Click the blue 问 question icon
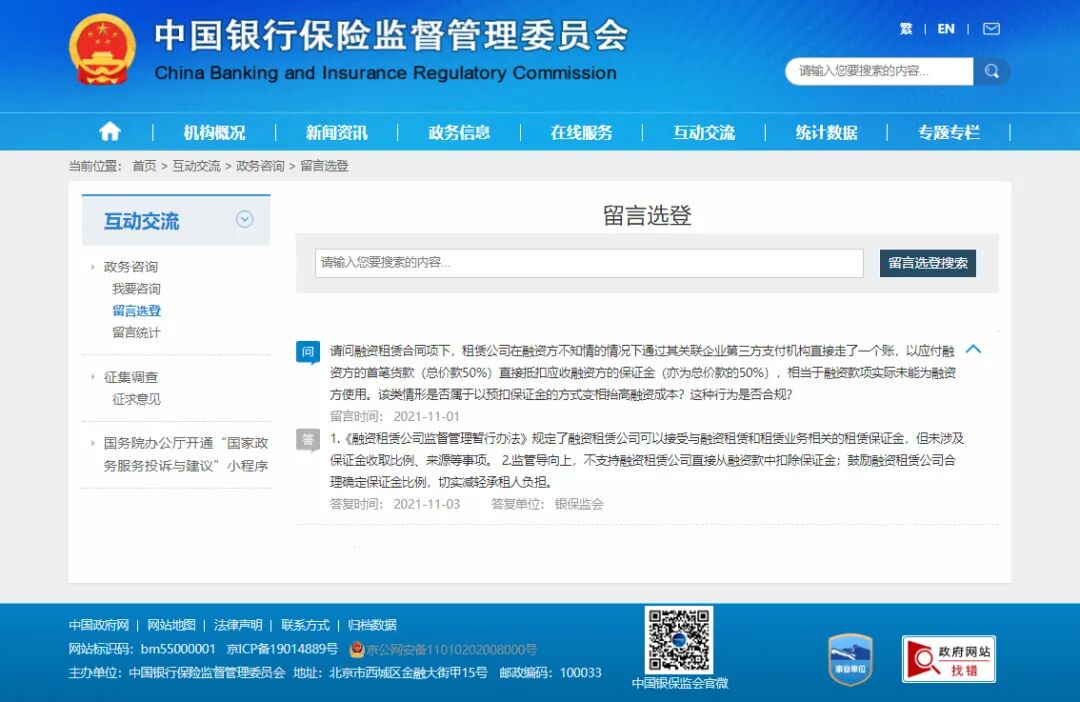 click(x=307, y=352)
